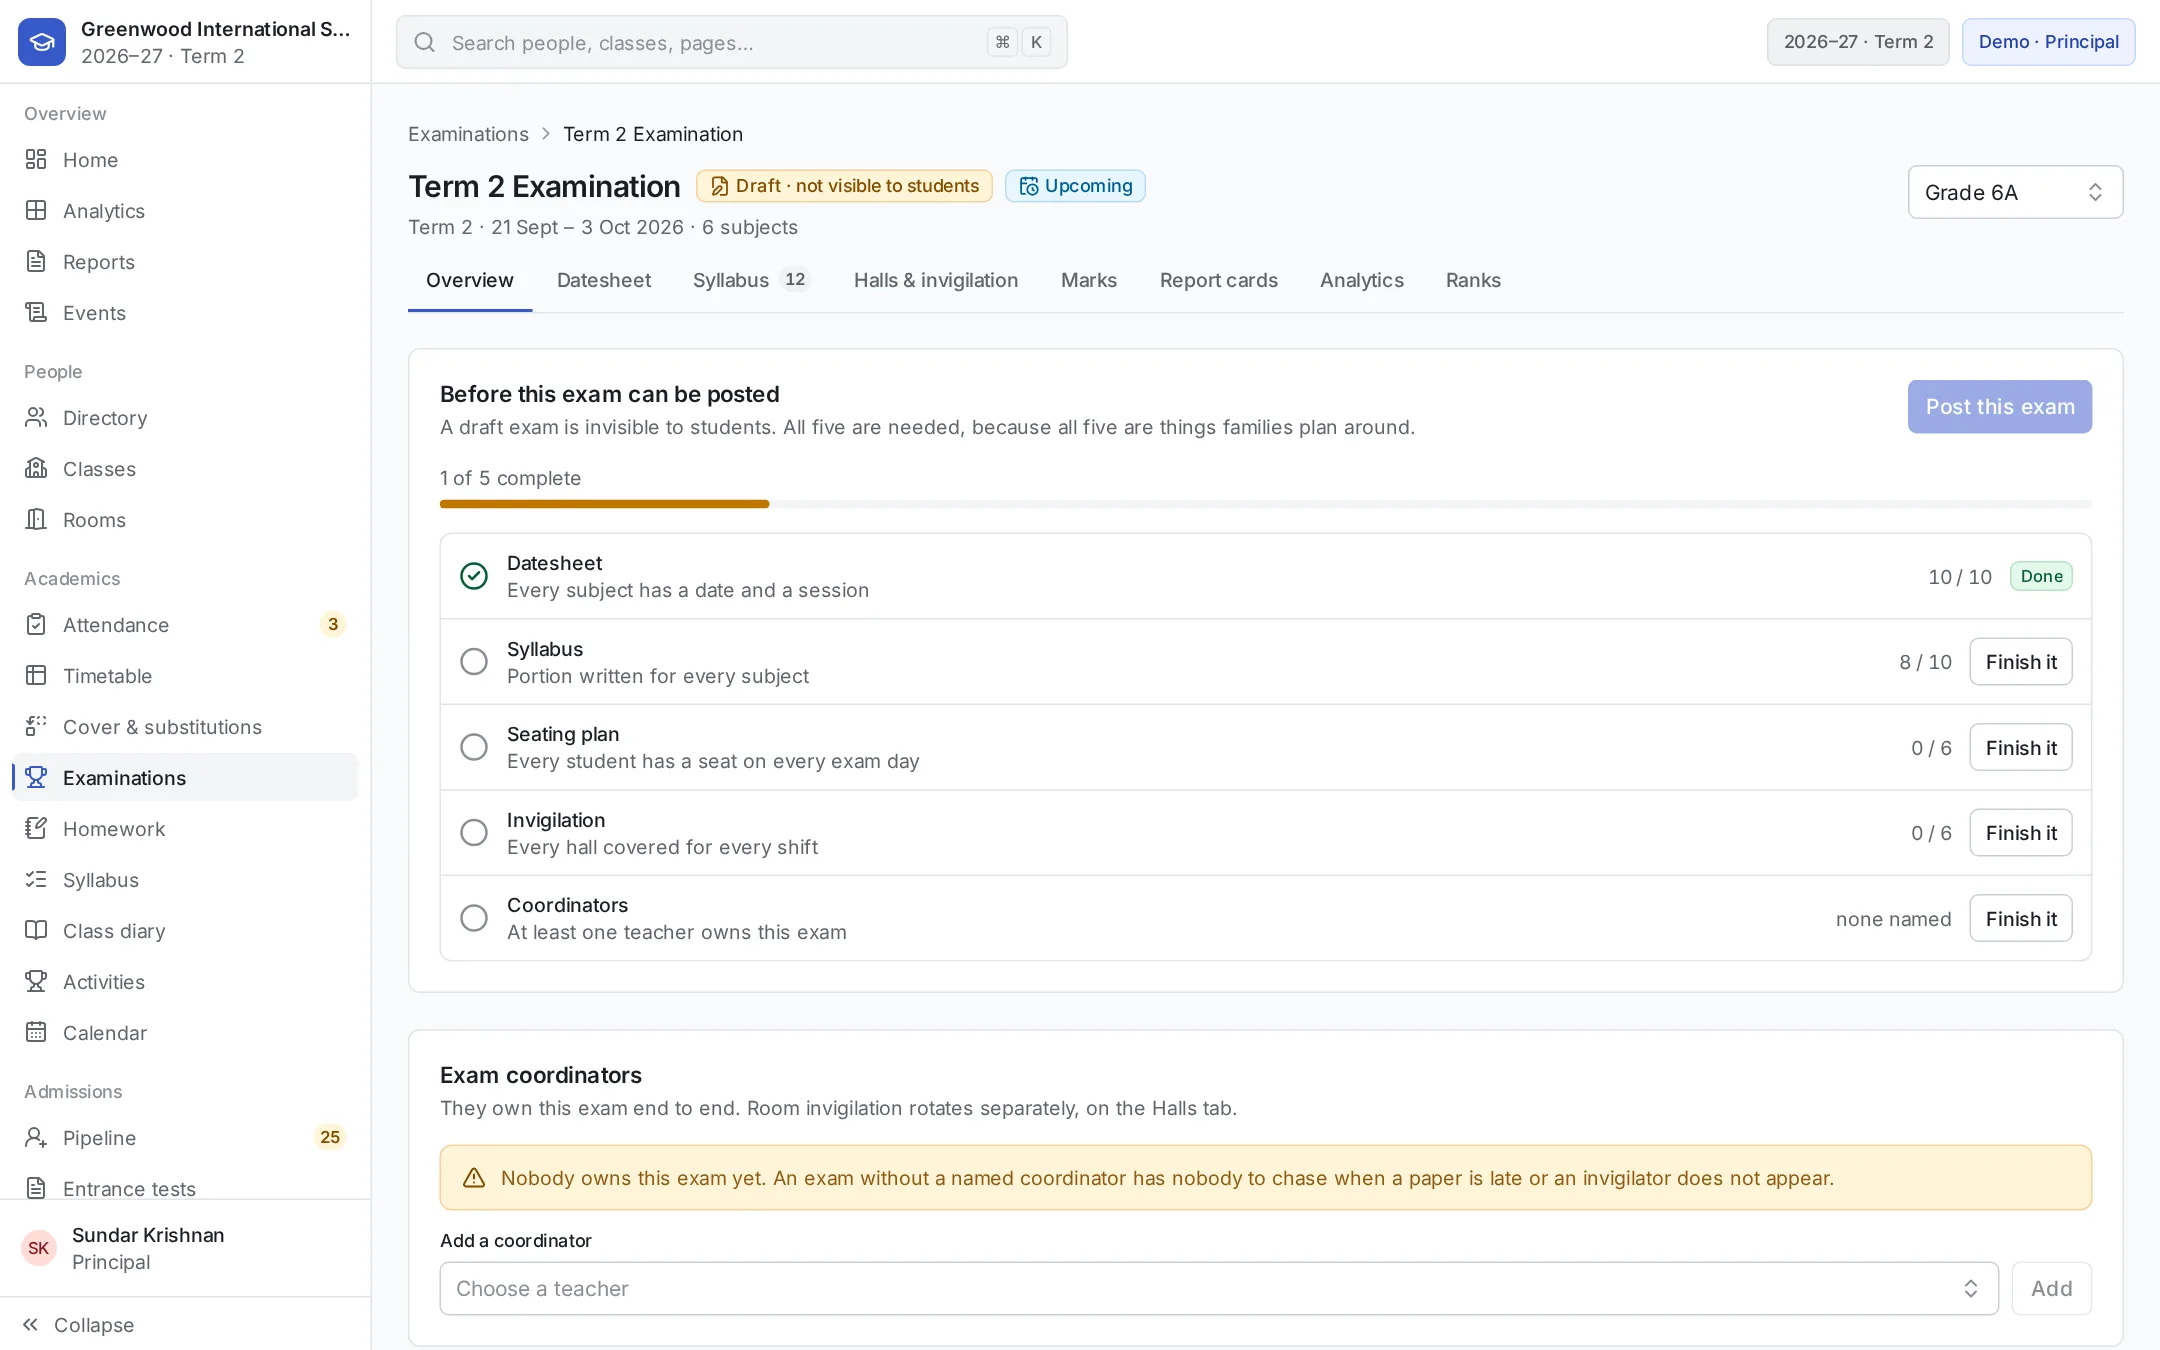Click the Rooms door icon
This screenshot has height=1350, width=2160.
(36, 520)
